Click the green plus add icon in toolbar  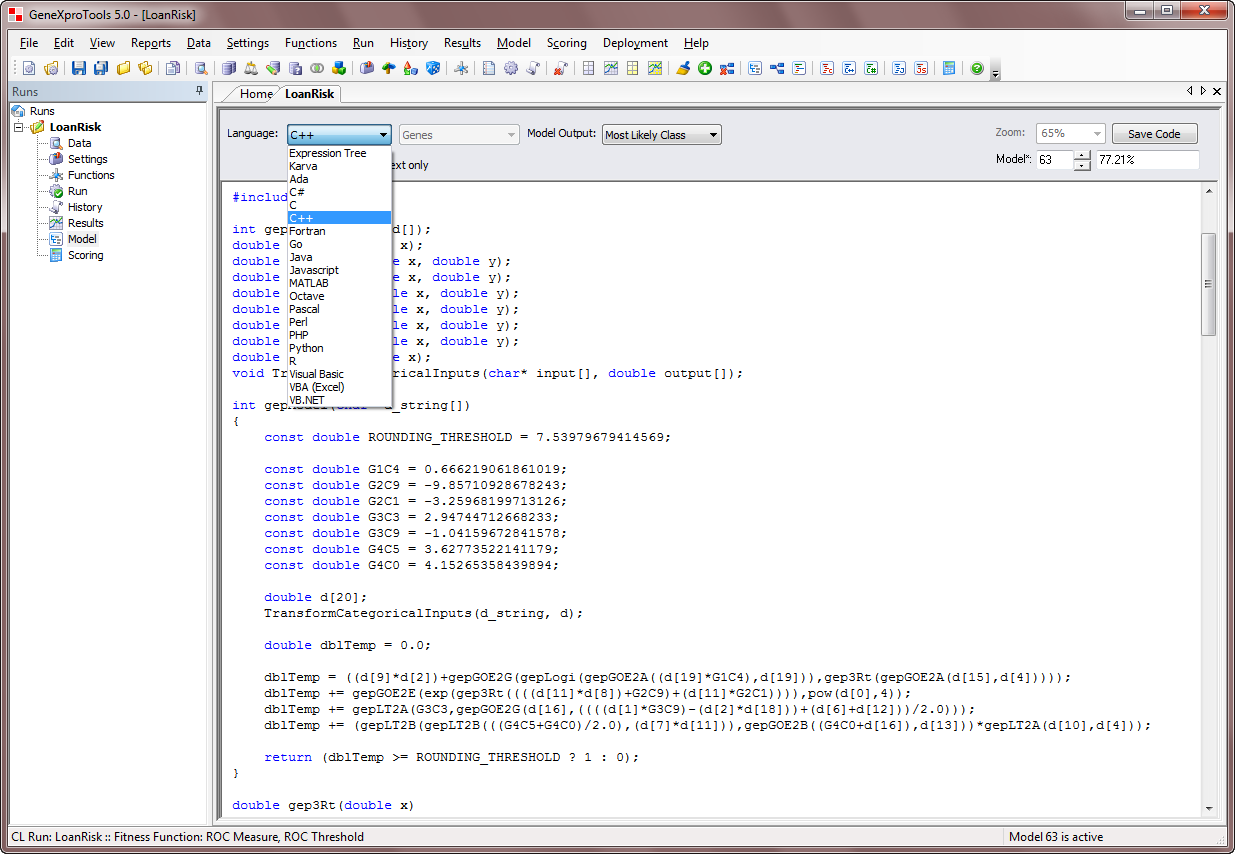point(705,69)
